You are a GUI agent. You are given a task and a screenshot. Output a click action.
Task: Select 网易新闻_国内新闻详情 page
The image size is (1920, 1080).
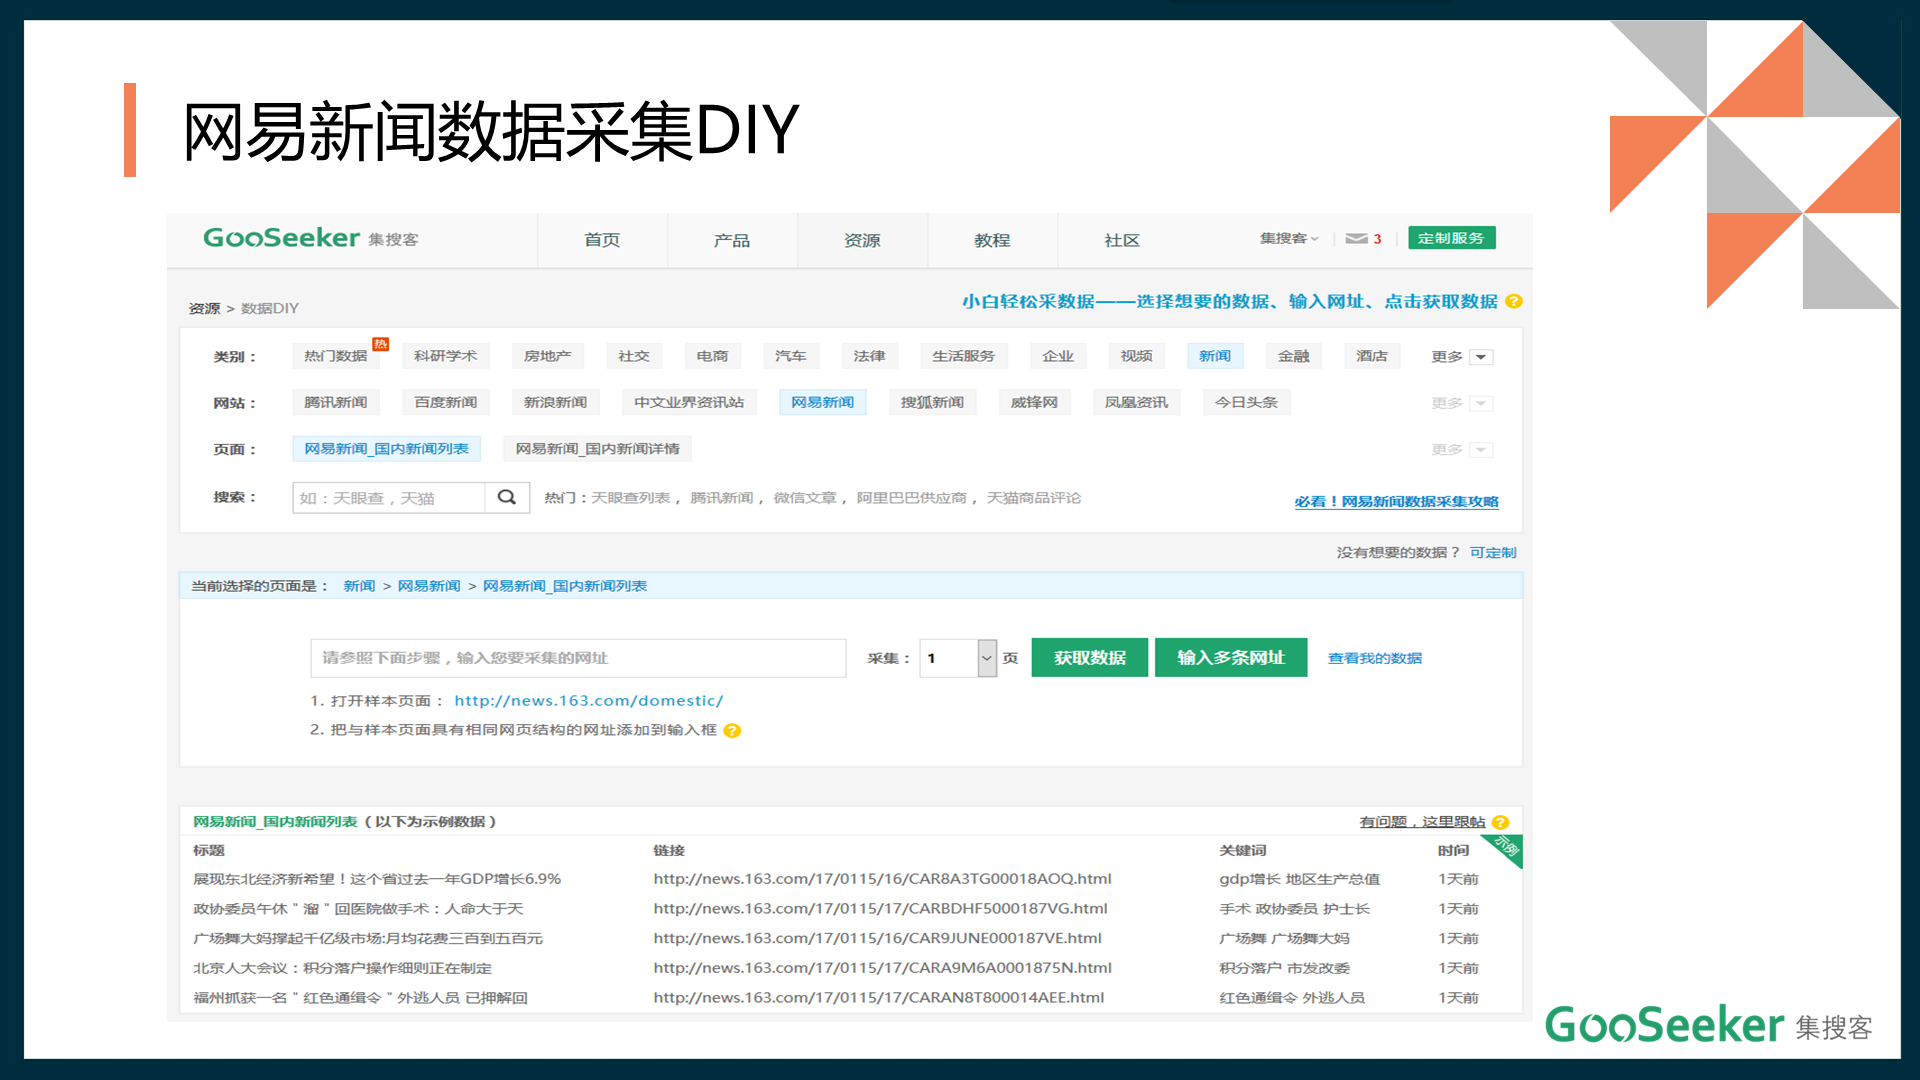(x=598, y=449)
